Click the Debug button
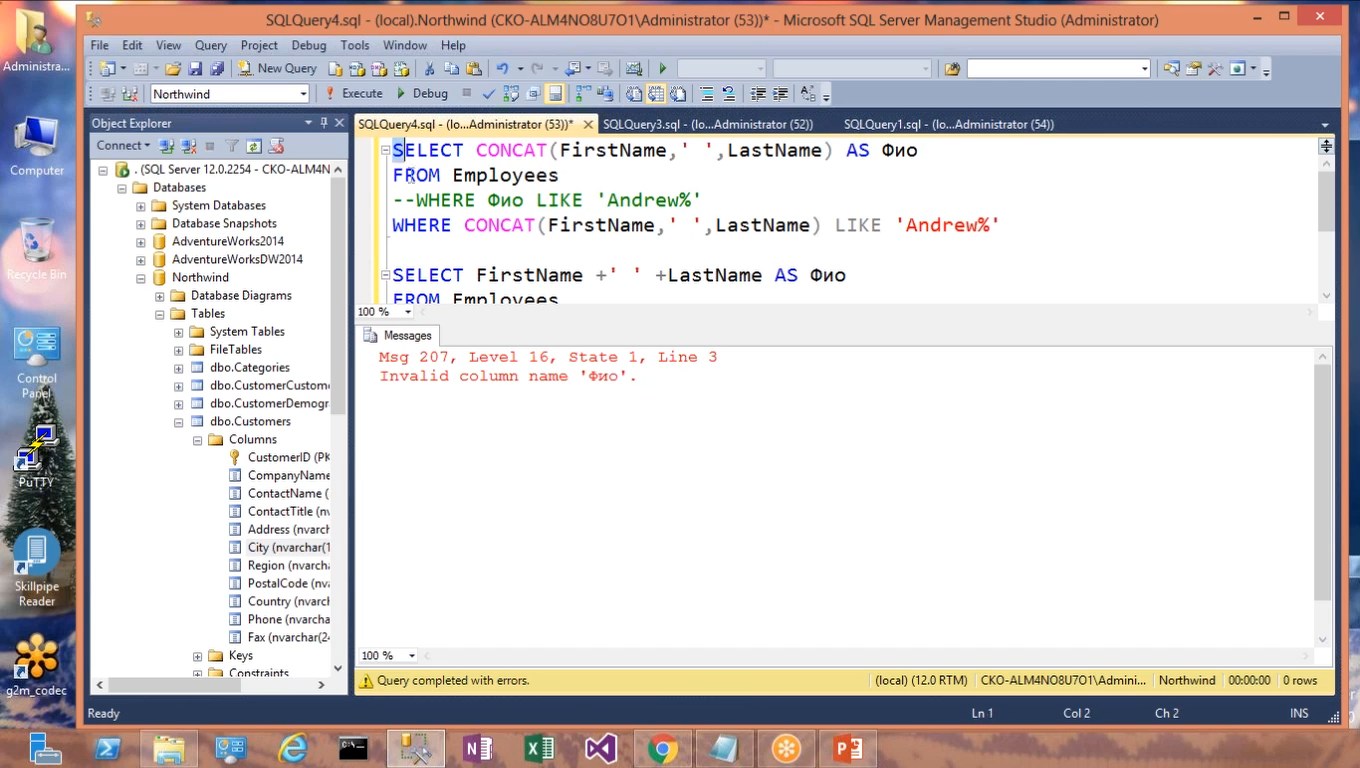 click(421, 93)
